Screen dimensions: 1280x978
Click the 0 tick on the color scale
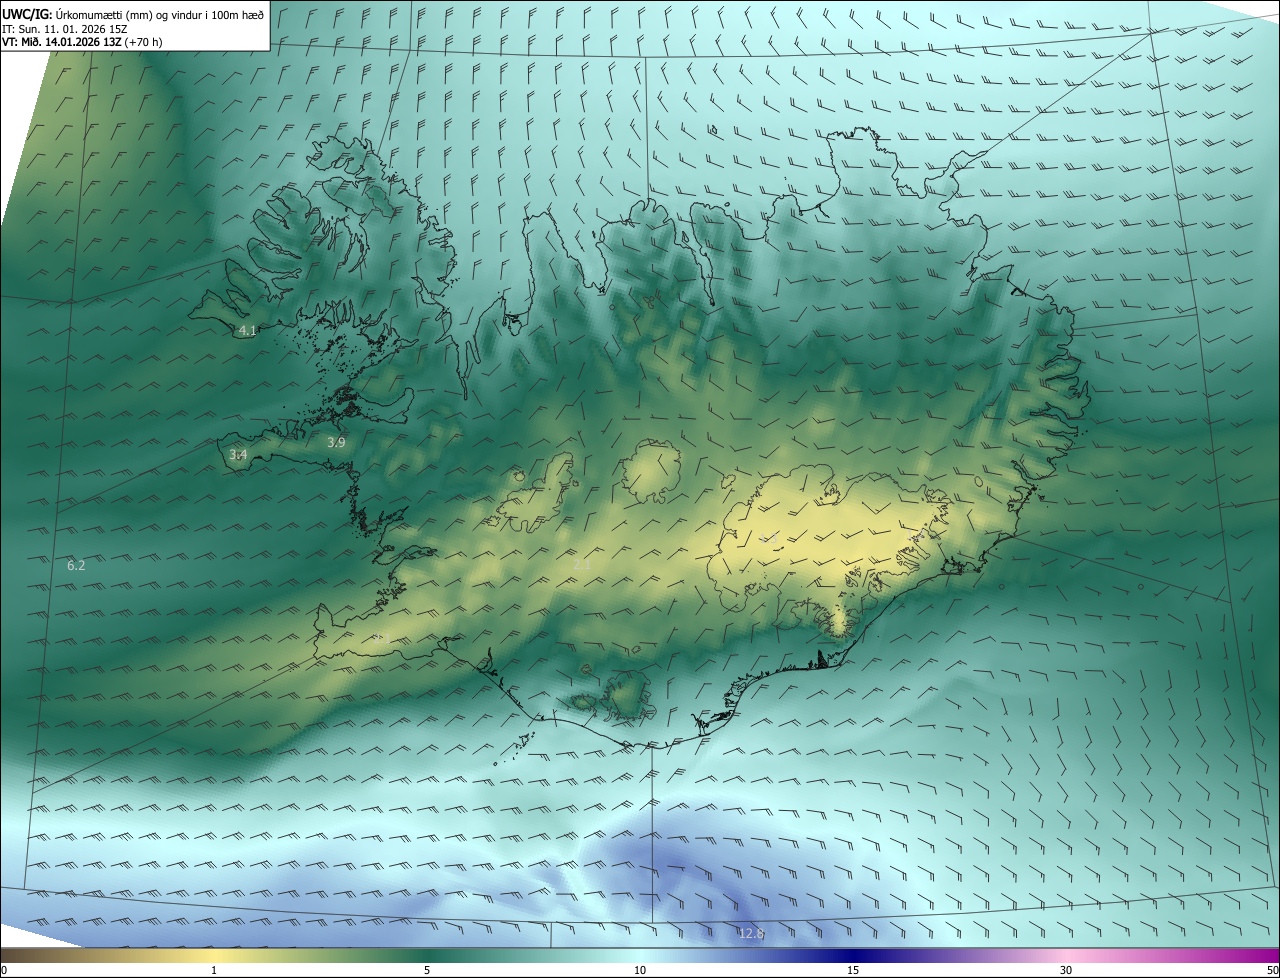coord(4,970)
